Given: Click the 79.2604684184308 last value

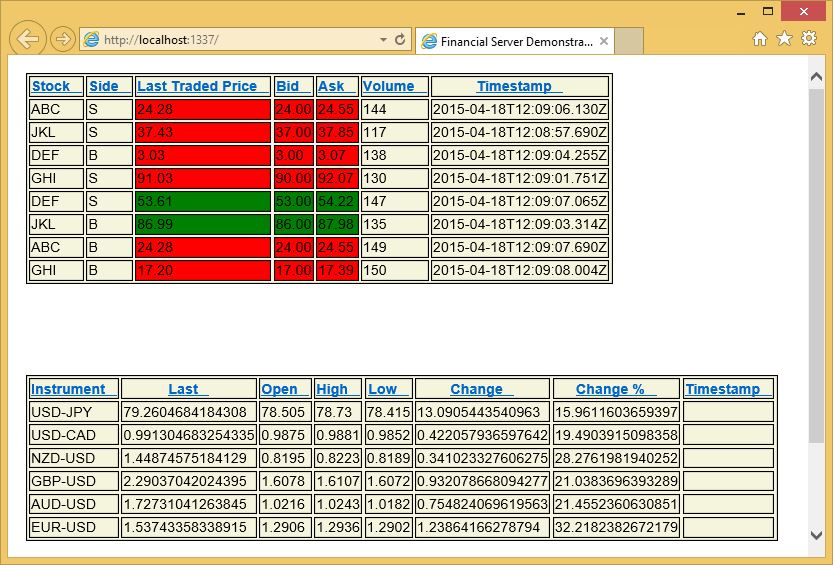Looking at the screenshot, I should point(189,412).
